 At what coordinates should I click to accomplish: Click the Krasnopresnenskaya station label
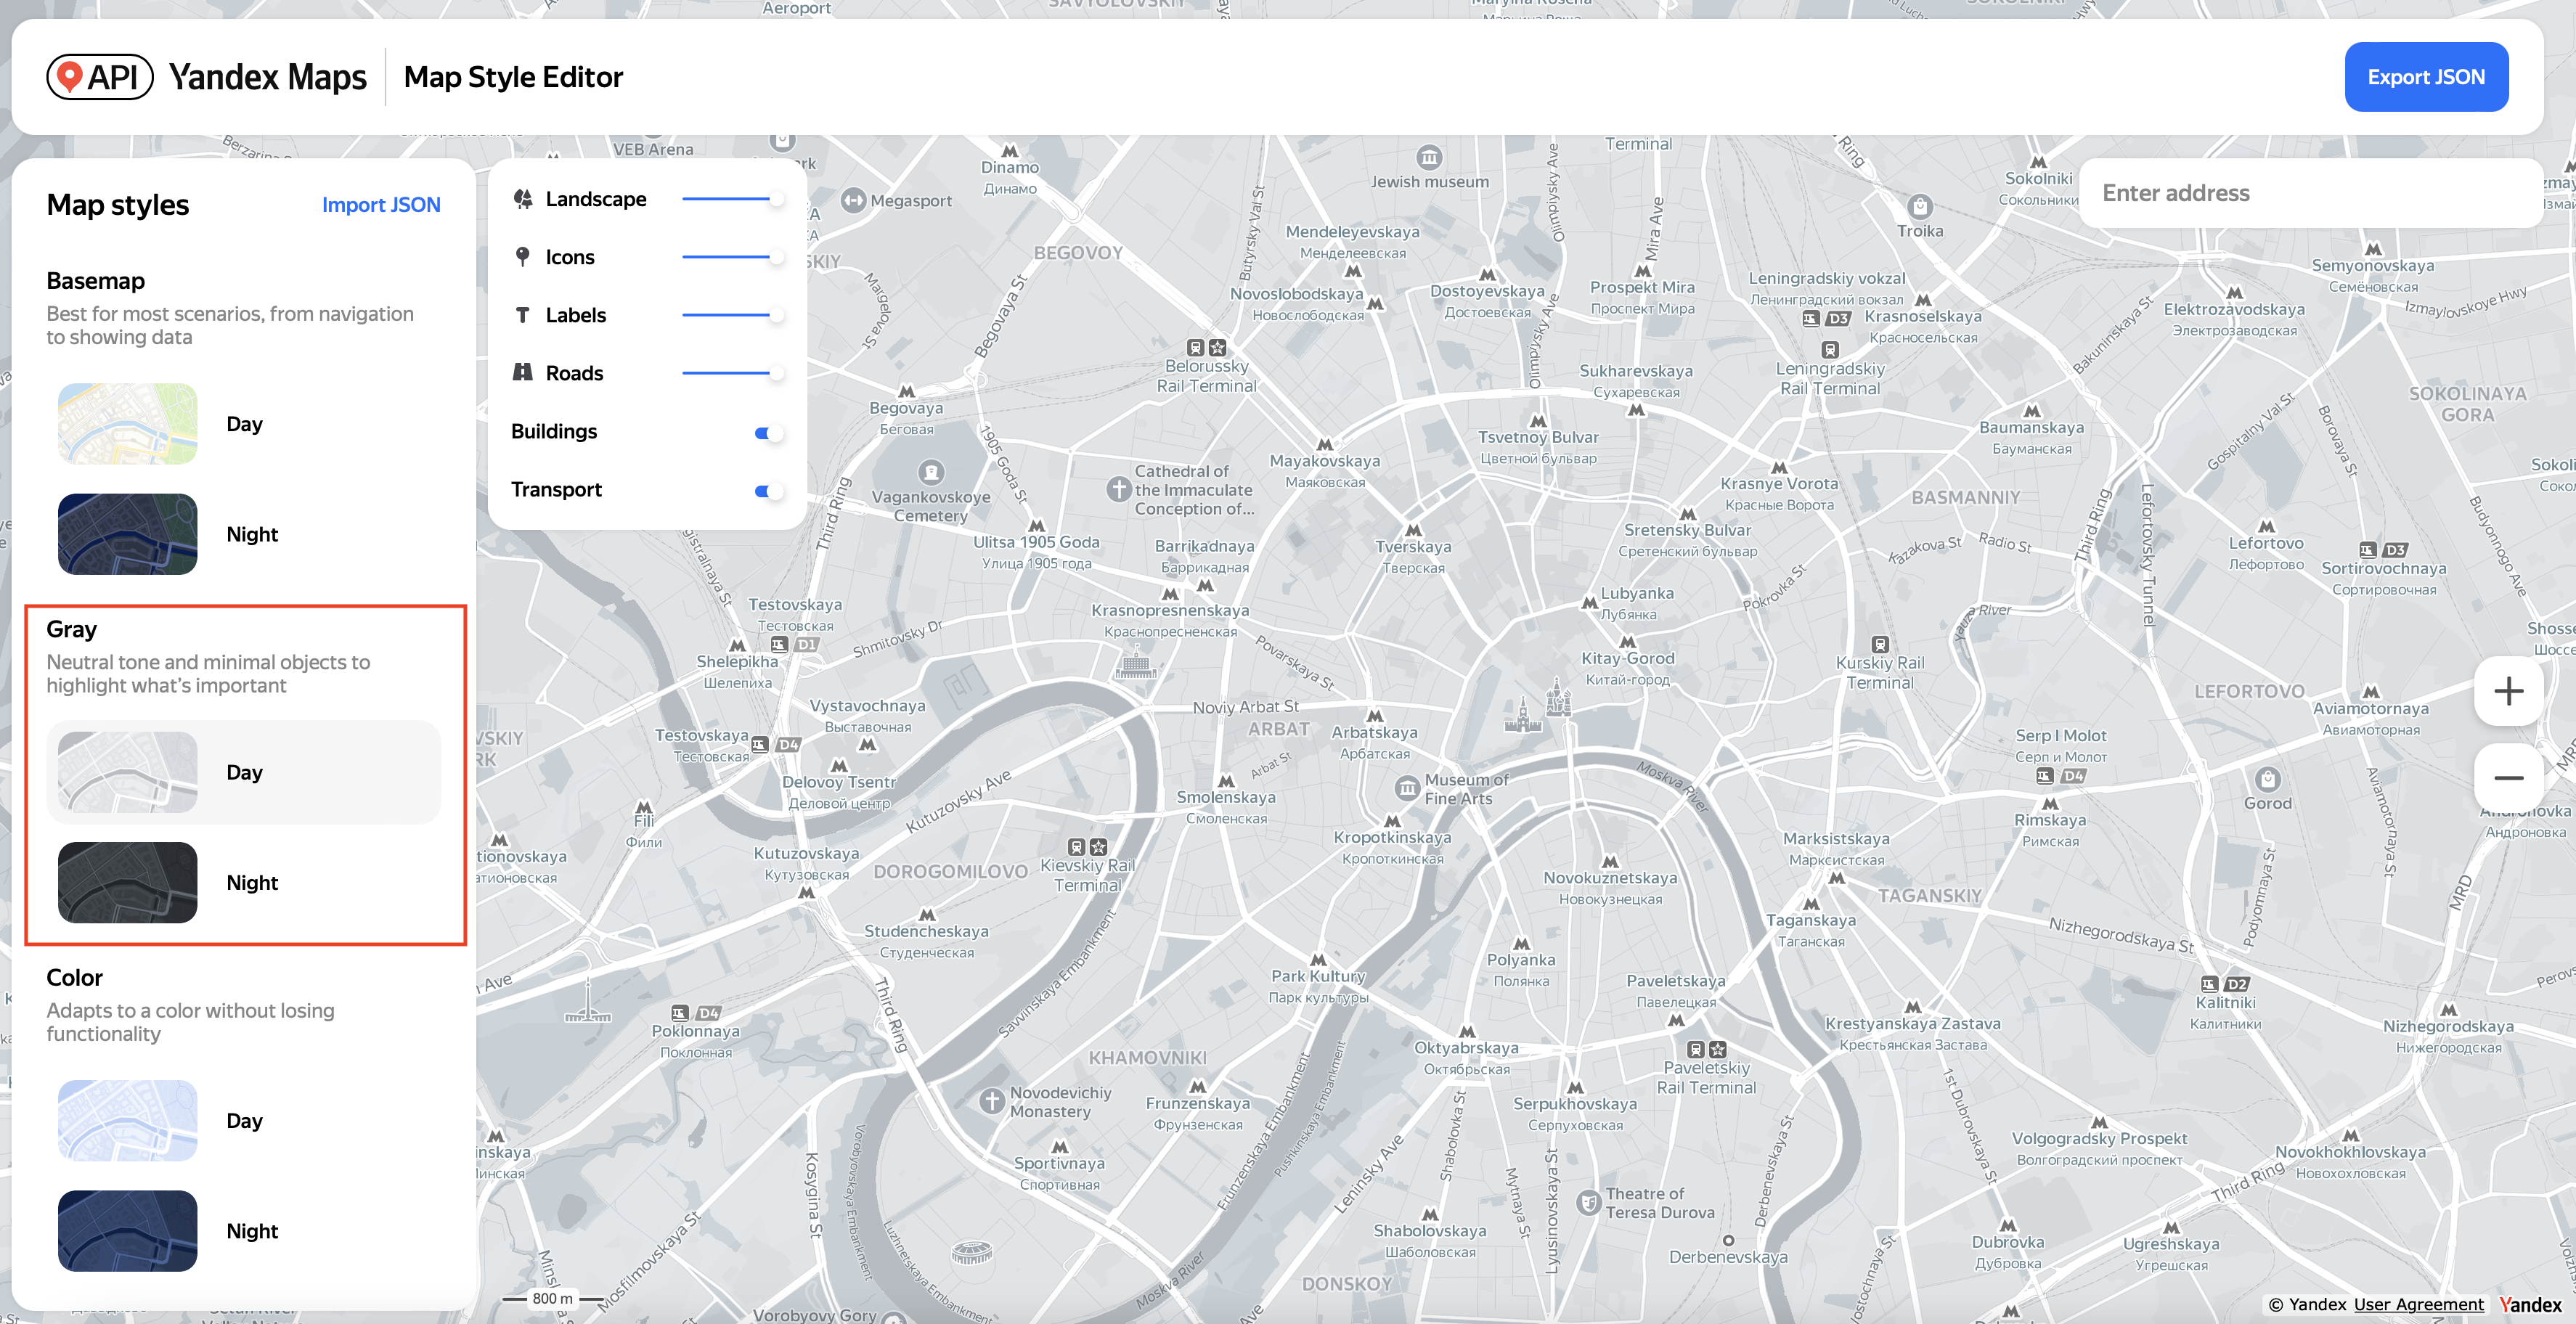click(x=1170, y=610)
